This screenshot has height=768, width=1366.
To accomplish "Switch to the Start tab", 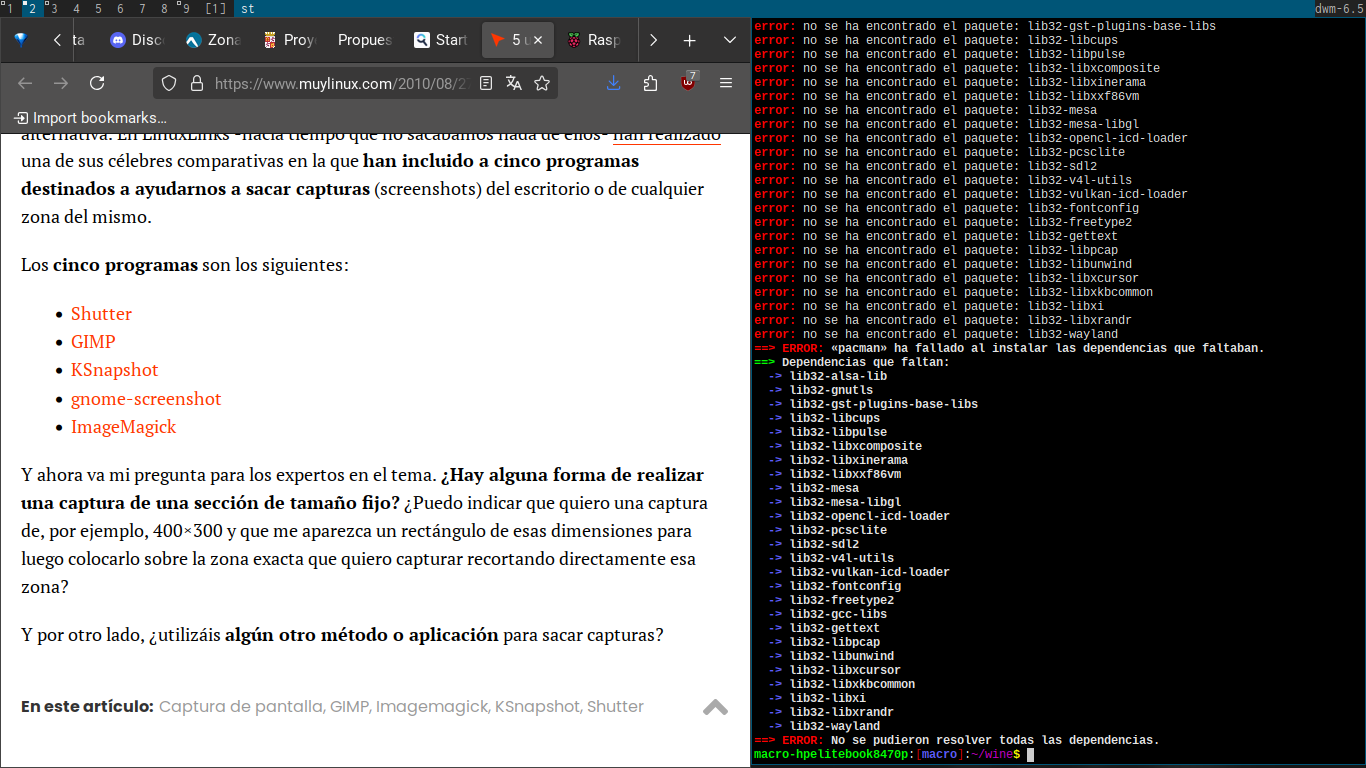I will (440, 40).
